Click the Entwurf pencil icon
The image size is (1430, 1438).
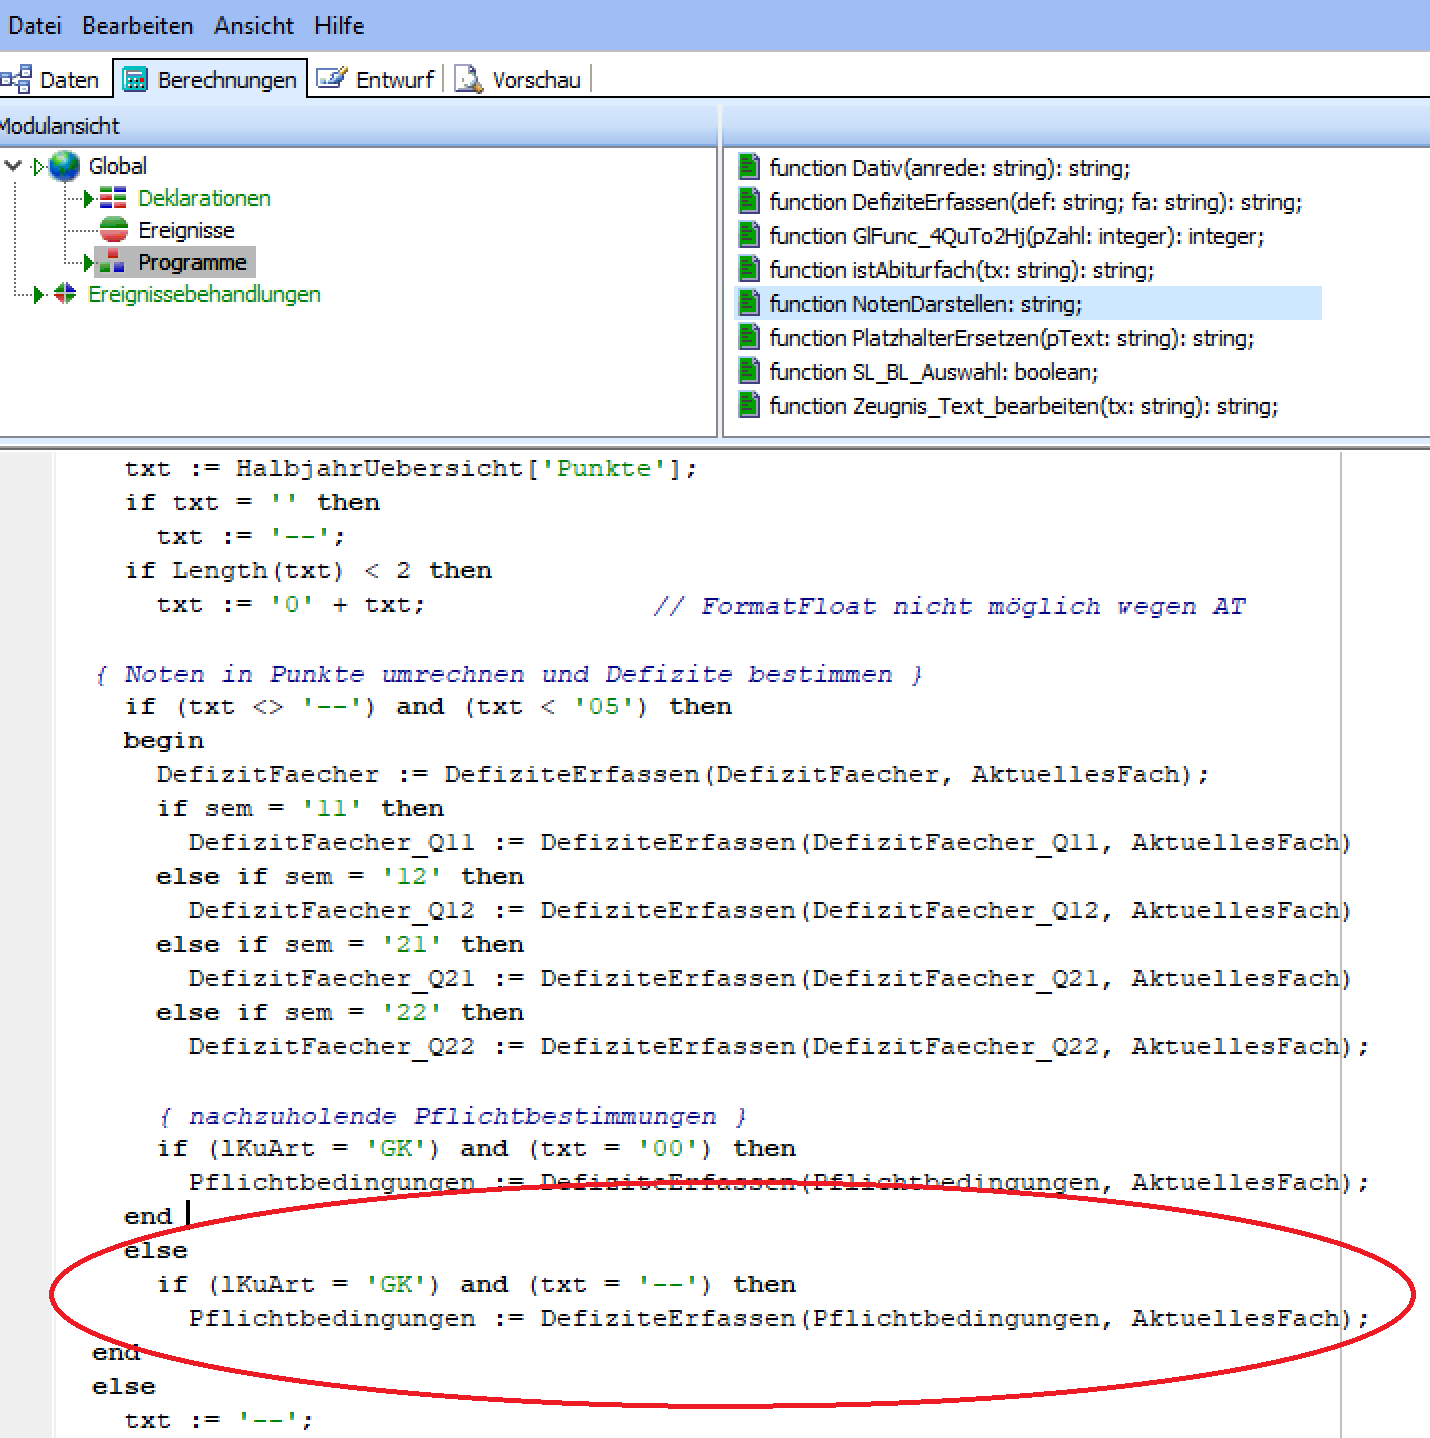pyautogui.click(x=331, y=78)
